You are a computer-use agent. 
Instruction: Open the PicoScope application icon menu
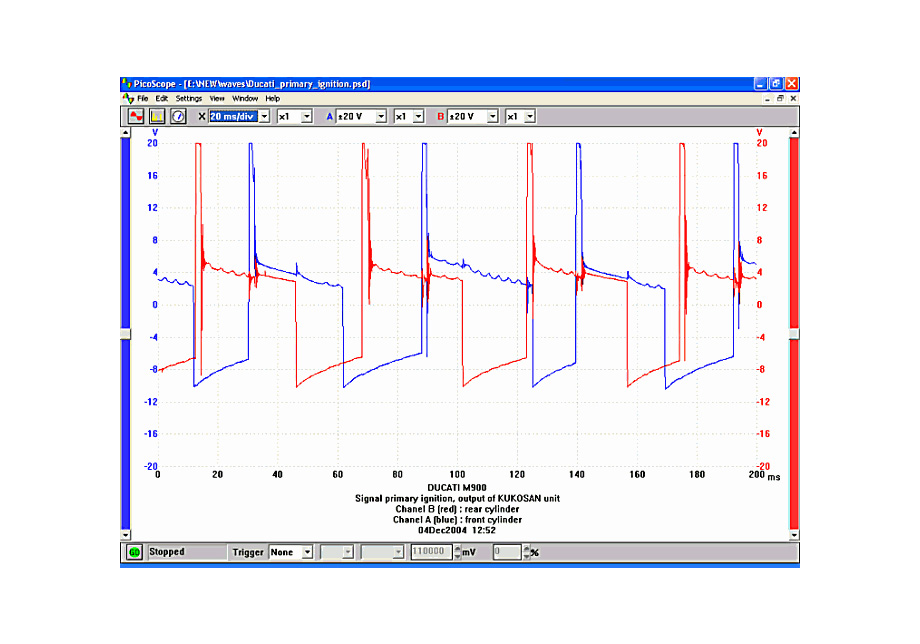pos(126,84)
